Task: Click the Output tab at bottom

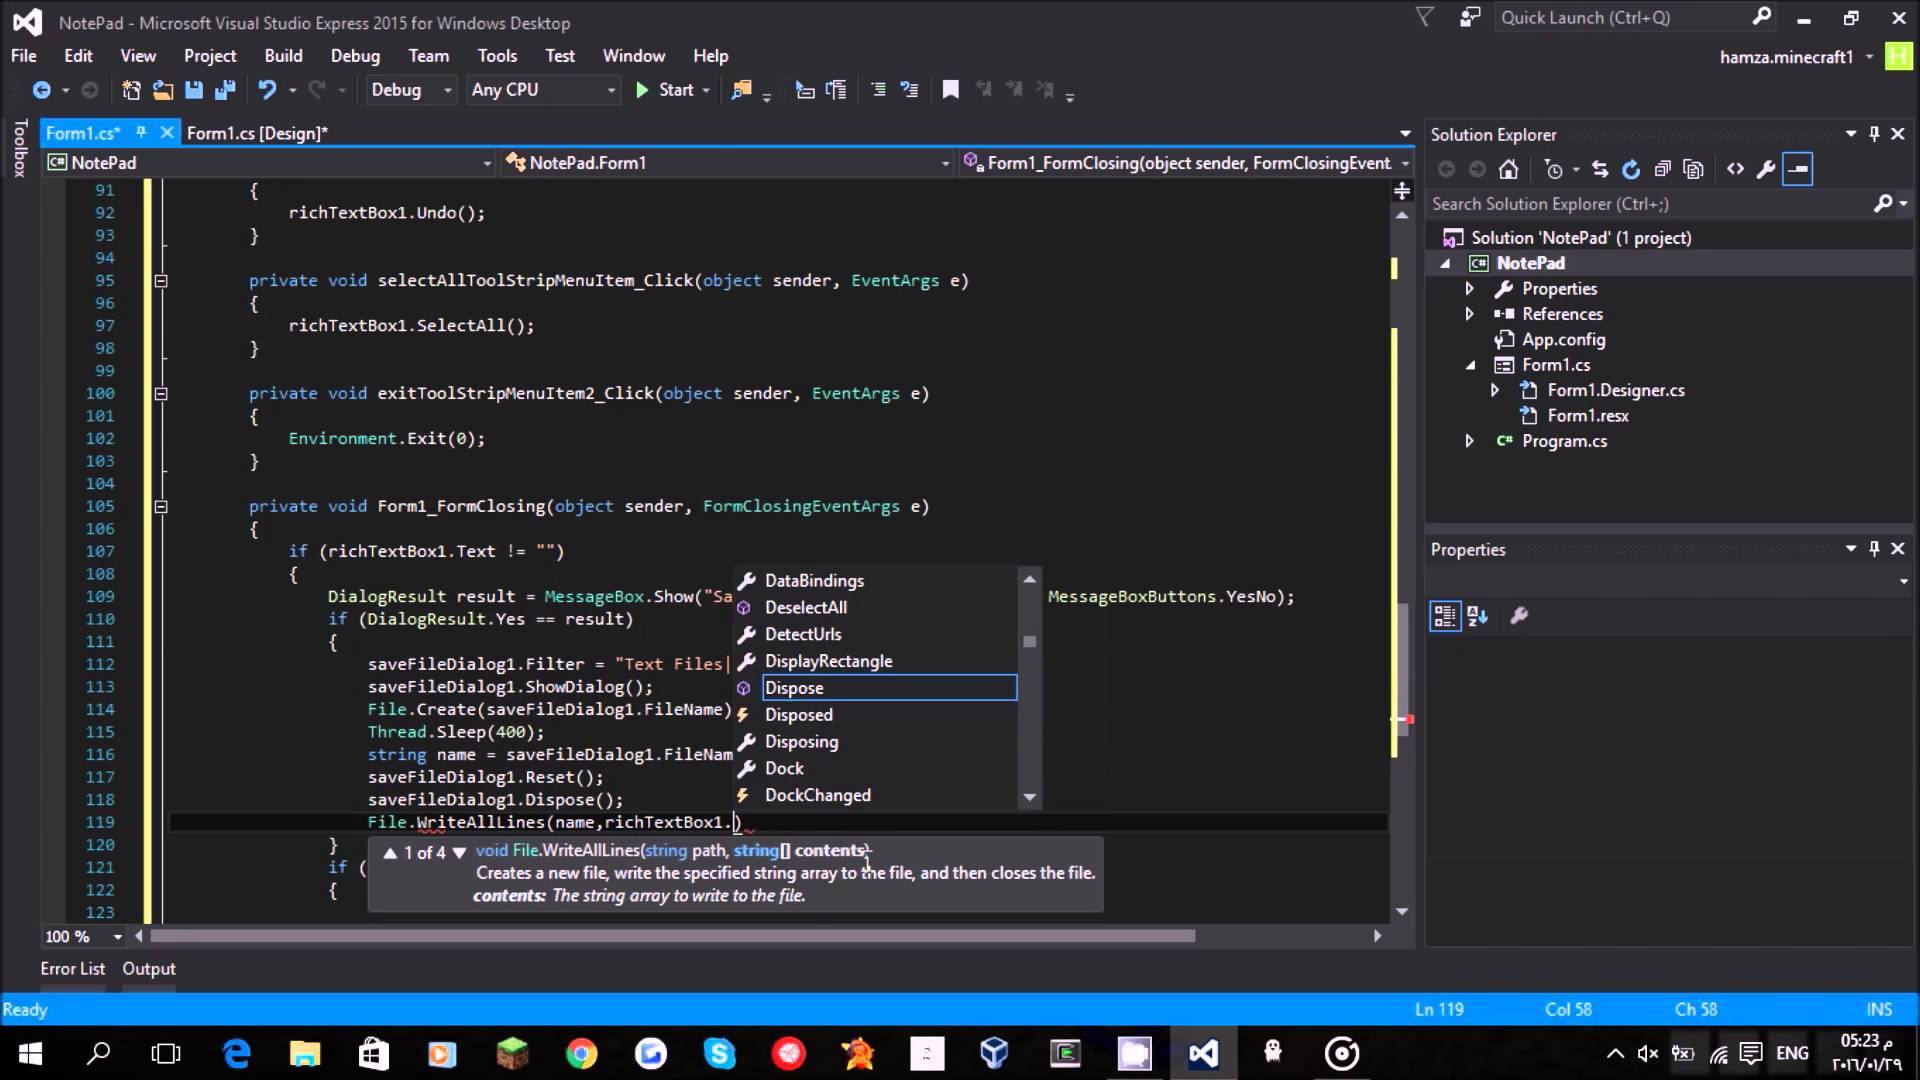Action: pos(149,968)
